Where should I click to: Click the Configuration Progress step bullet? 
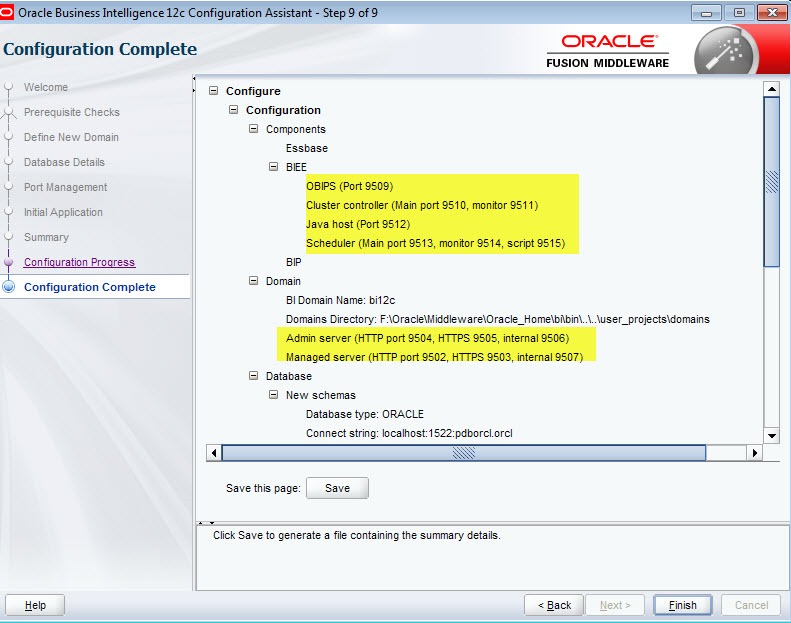[8, 262]
